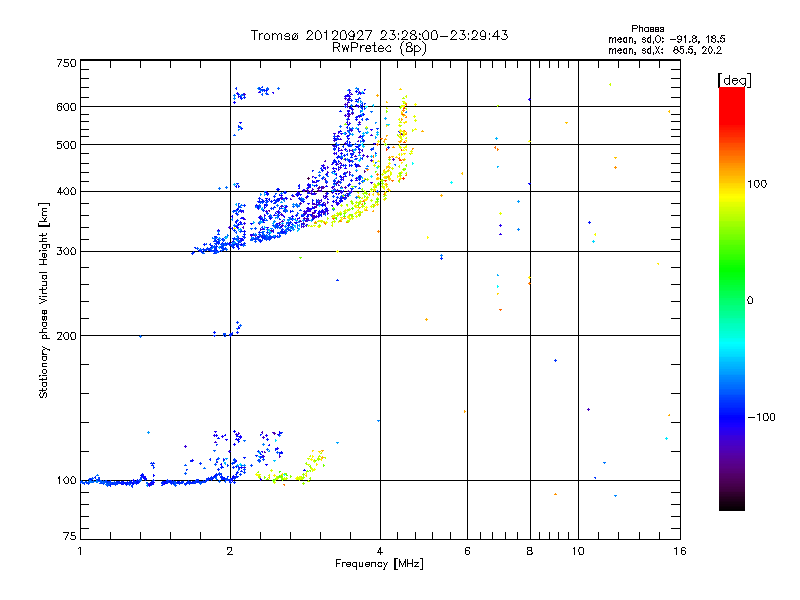The width and height of the screenshot is (800, 600).
Task: Select the 'RwPretec (8p)' subtitle text
Action: (379, 48)
